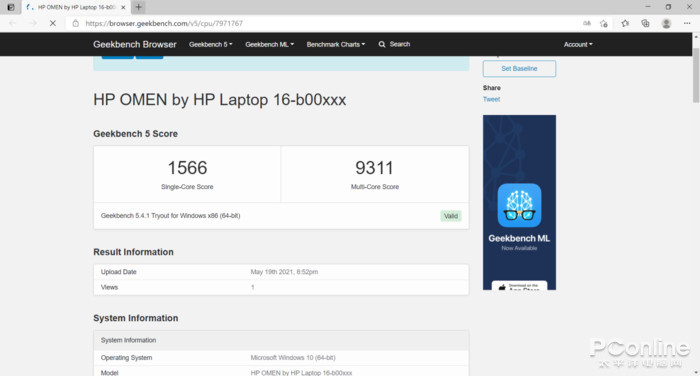This screenshot has height=376, width=700.
Task: Expand the Geekbench 5 dropdown
Action: click(x=211, y=44)
